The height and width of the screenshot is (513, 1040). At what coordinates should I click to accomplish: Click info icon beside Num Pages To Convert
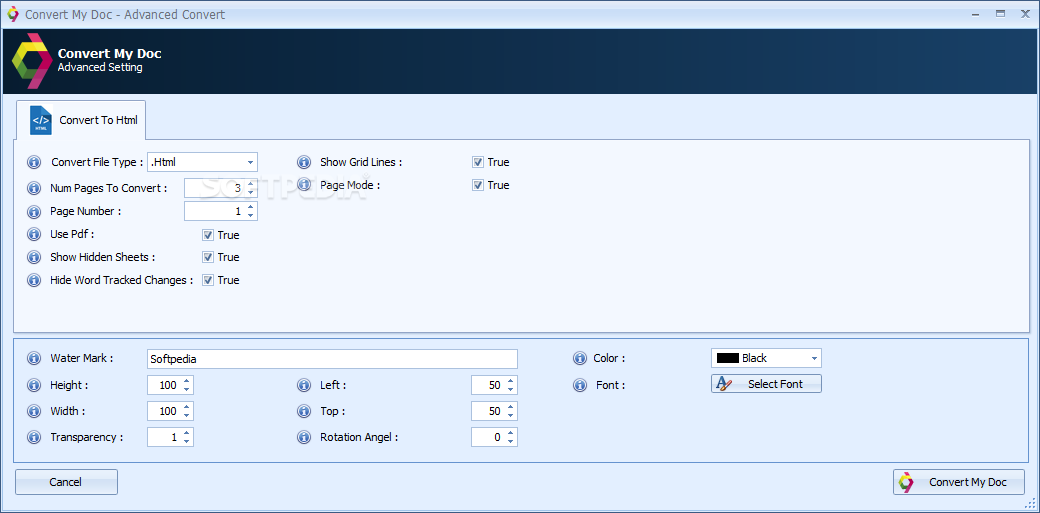[34, 188]
